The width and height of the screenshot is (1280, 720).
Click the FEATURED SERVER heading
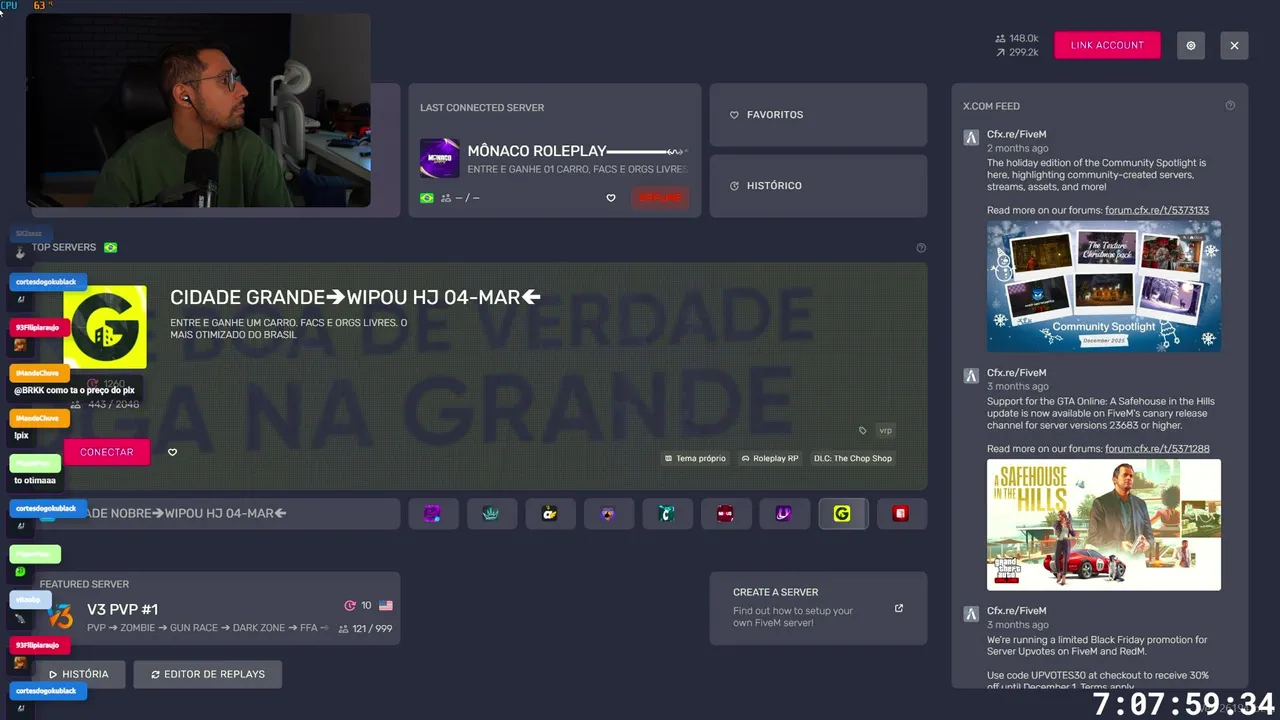coord(84,584)
